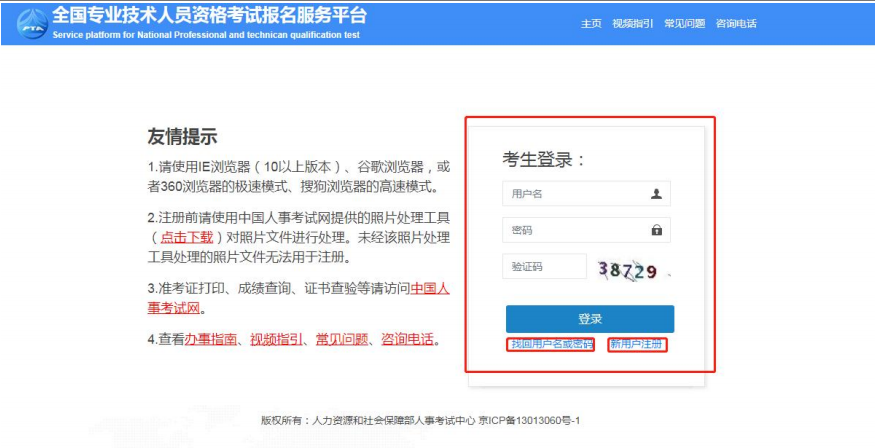Screen dimensions: 875x448
Task: Open 主页 in the top navigation
Action: (x=592, y=23)
